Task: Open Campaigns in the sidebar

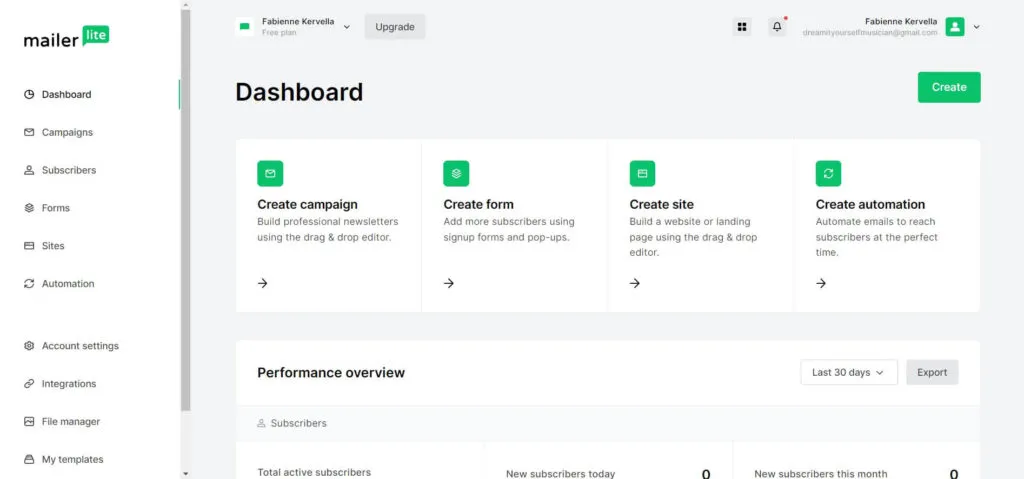Action: tap(67, 132)
